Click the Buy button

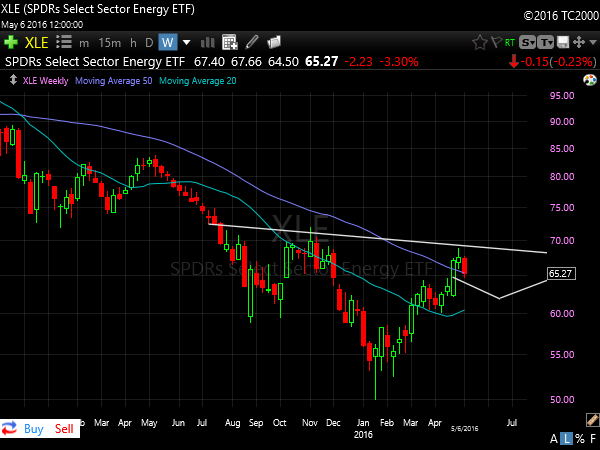[34, 429]
